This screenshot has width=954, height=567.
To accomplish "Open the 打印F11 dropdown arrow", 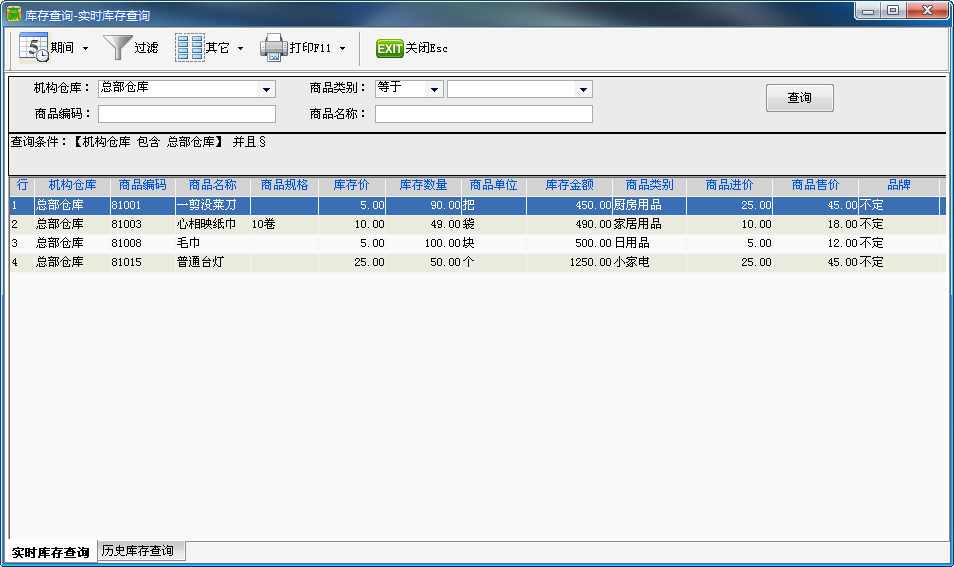I will [x=342, y=48].
